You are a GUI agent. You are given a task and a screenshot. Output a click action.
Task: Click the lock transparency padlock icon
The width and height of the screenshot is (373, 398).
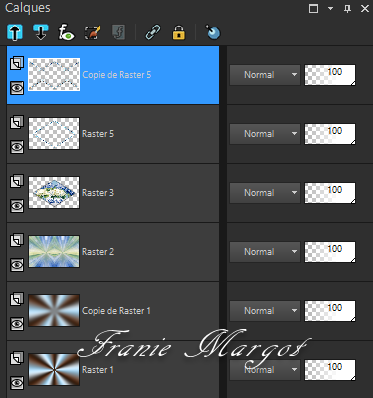click(179, 33)
